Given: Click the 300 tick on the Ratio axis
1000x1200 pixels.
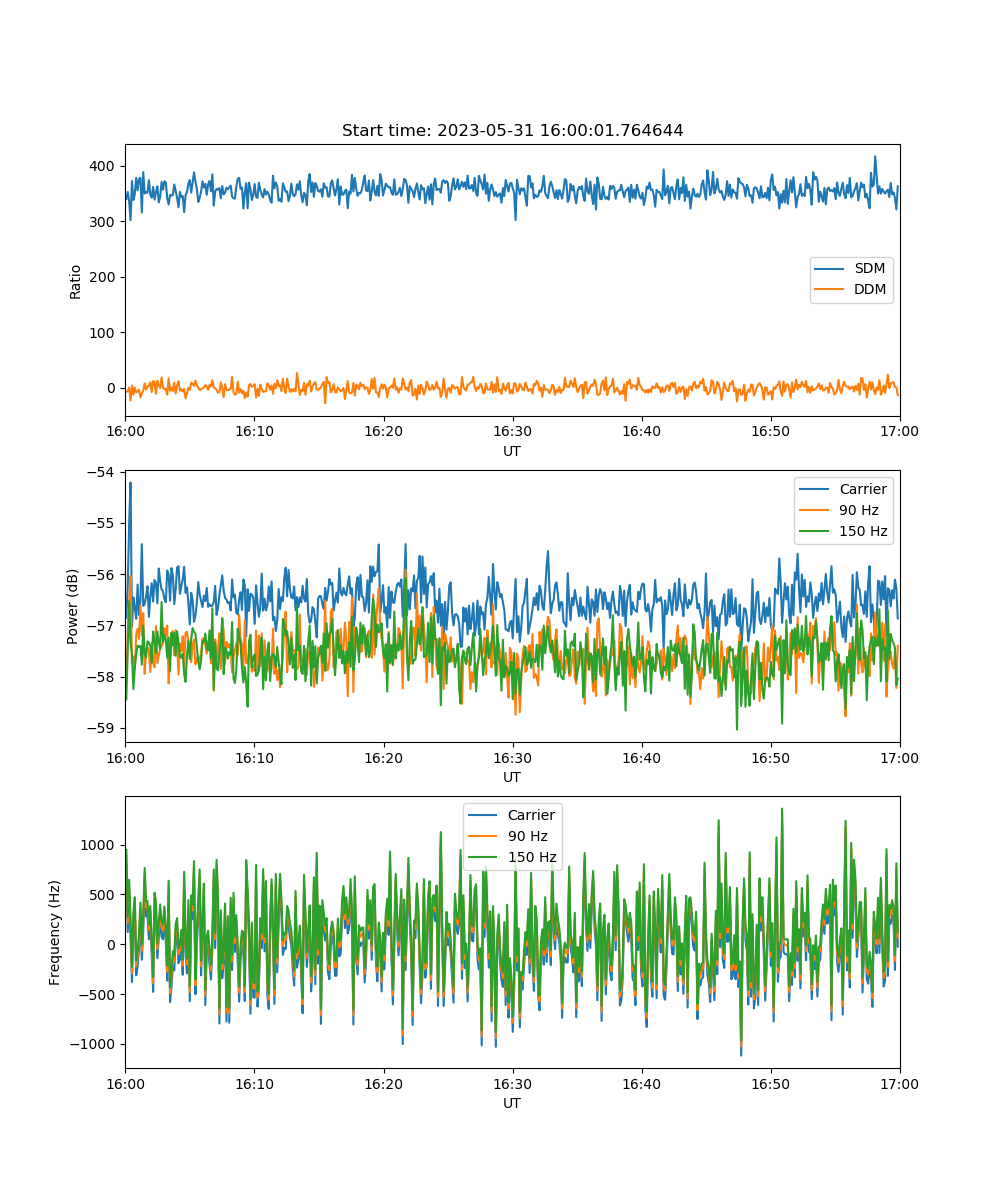Looking at the screenshot, I should pyautogui.click(x=104, y=222).
